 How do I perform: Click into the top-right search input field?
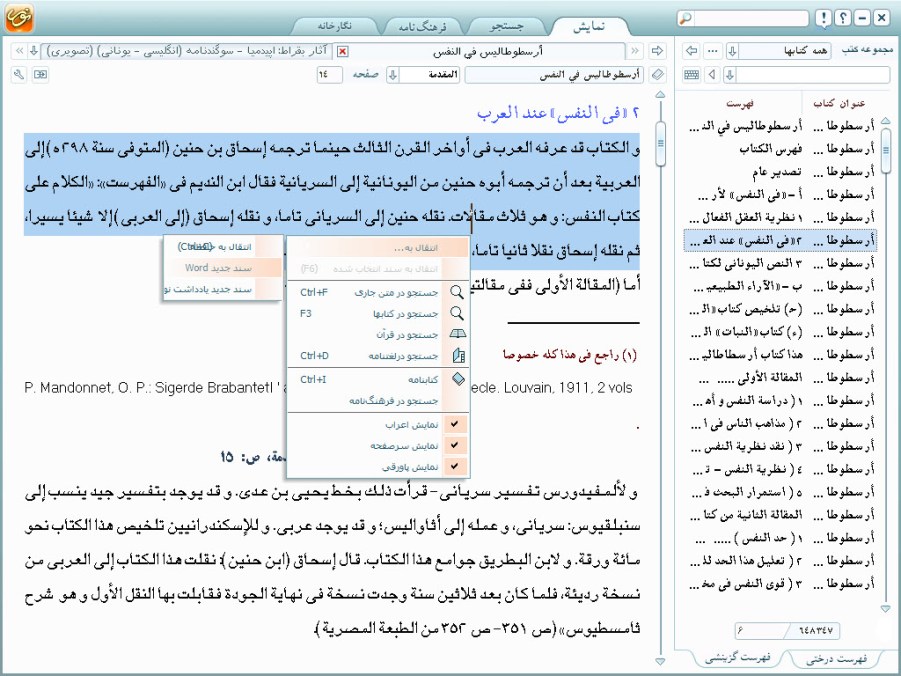pyautogui.click(x=751, y=18)
